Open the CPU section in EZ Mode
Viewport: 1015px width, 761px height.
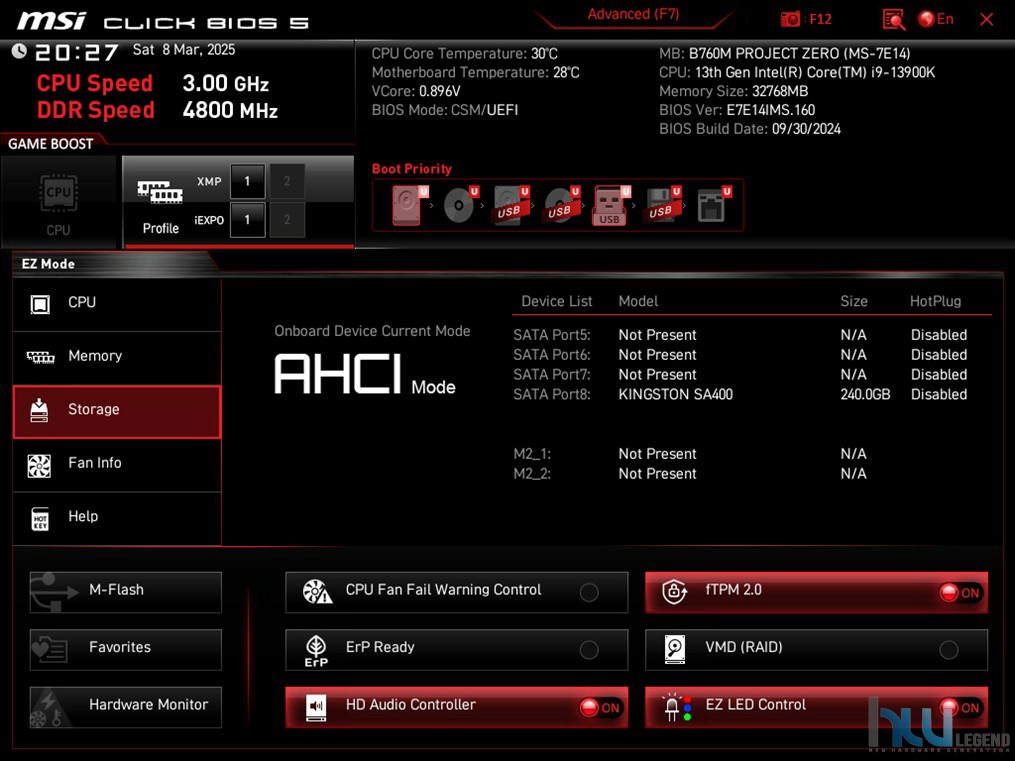point(117,303)
